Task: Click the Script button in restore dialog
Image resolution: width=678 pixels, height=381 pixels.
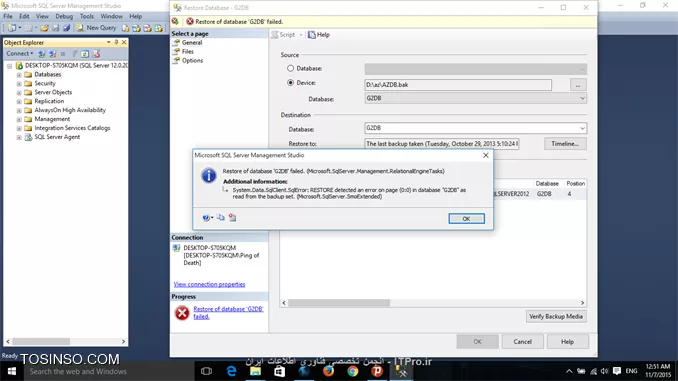Action: click(x=283, y=35)
